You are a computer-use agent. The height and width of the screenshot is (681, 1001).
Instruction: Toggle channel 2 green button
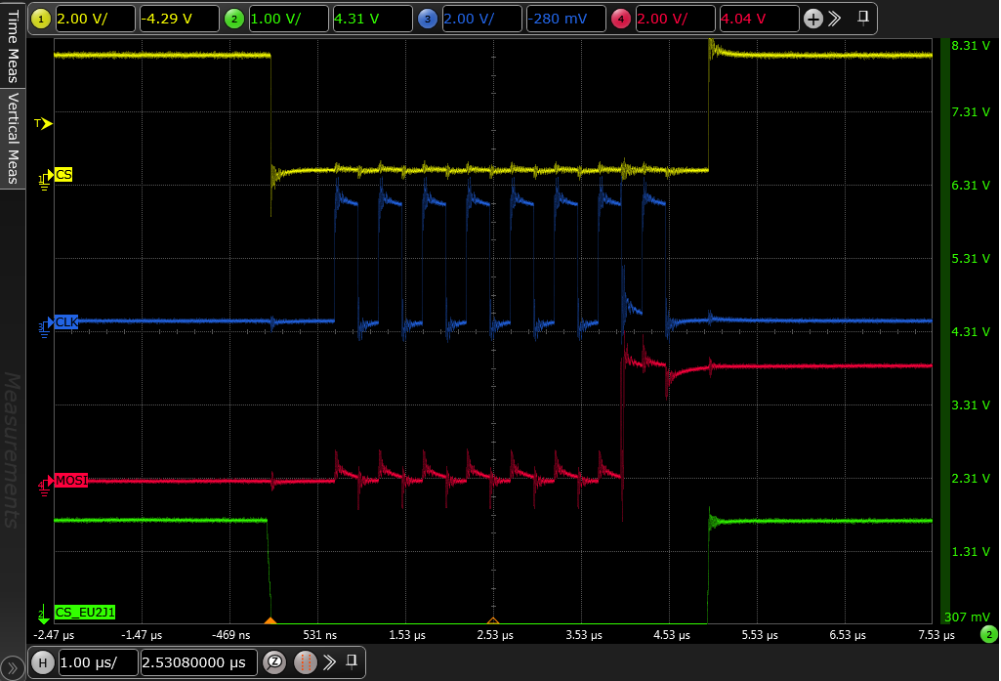[x=234, y=19]
